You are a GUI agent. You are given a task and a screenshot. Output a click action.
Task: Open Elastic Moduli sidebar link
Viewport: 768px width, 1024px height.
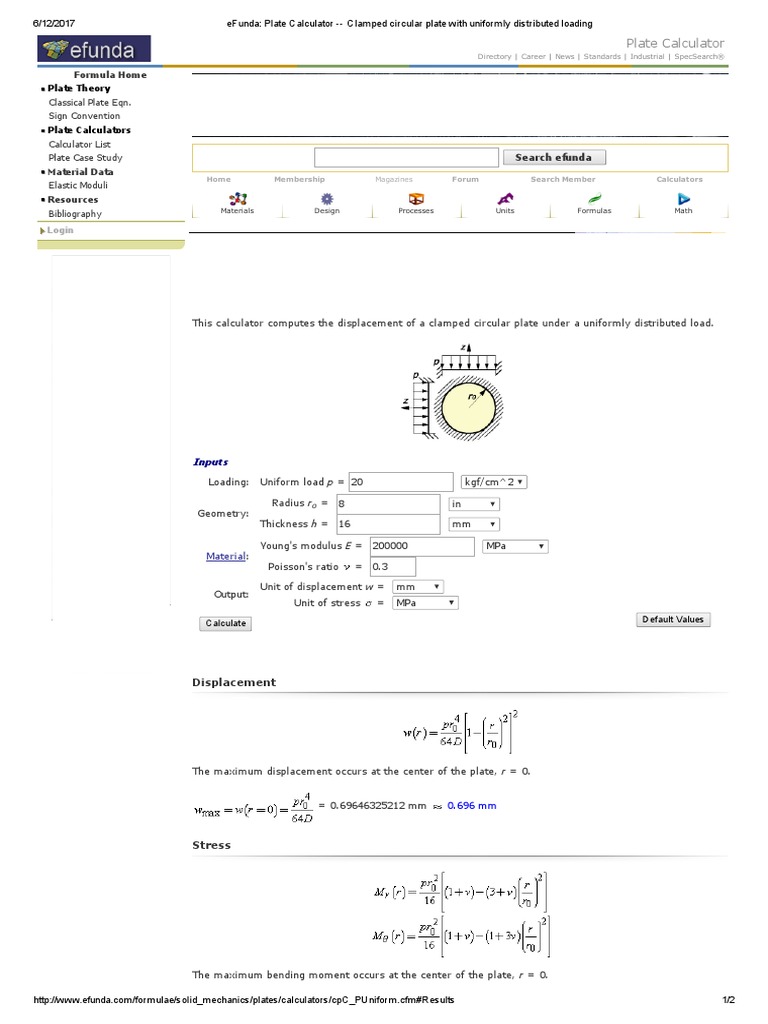coord(78,185)
